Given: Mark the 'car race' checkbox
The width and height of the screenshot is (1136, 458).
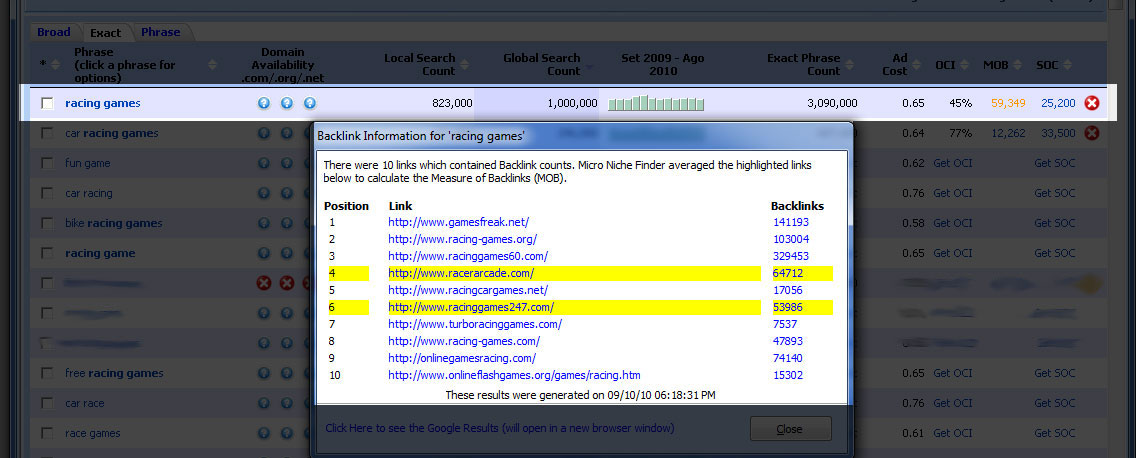Looking at the screenshot, I should coord(47,403).
